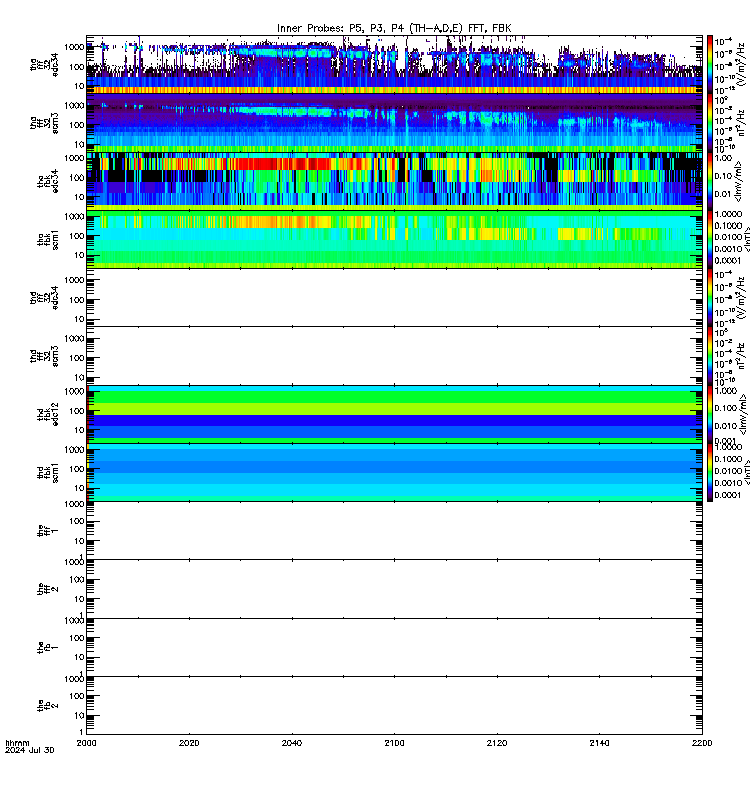Click the 'hhmm' axis unit label
The width and height of the screenshot is (750, 800).
pyautogui.click(x=17, y=743)
